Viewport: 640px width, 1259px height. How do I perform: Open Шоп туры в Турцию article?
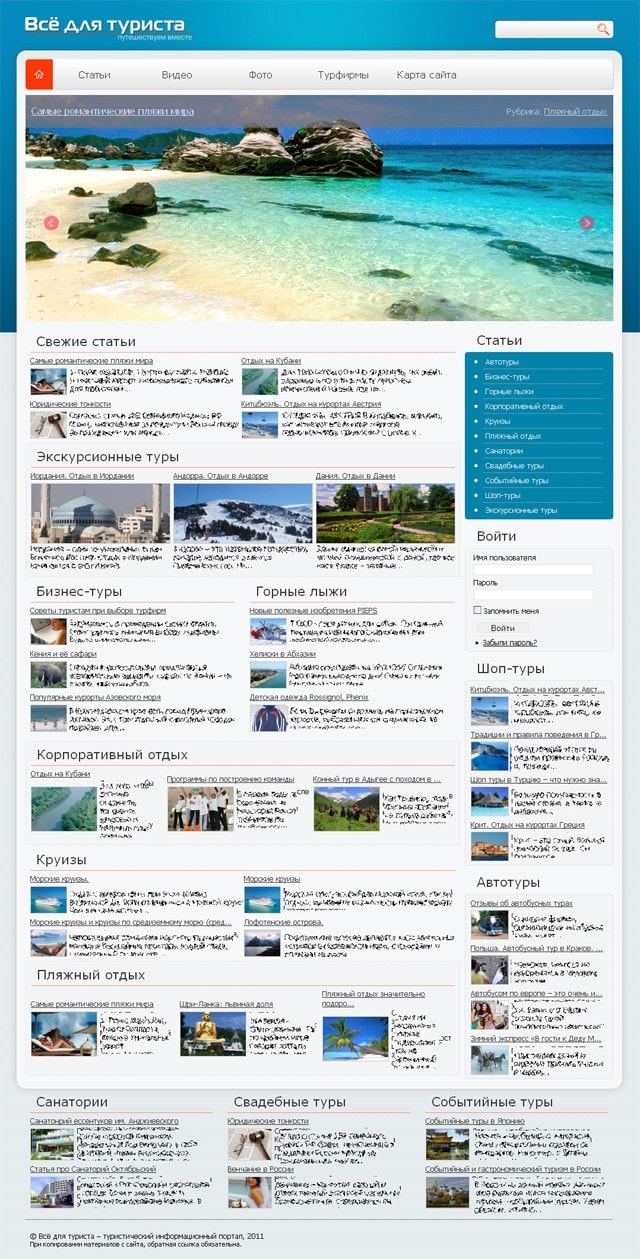click(539, 779)
